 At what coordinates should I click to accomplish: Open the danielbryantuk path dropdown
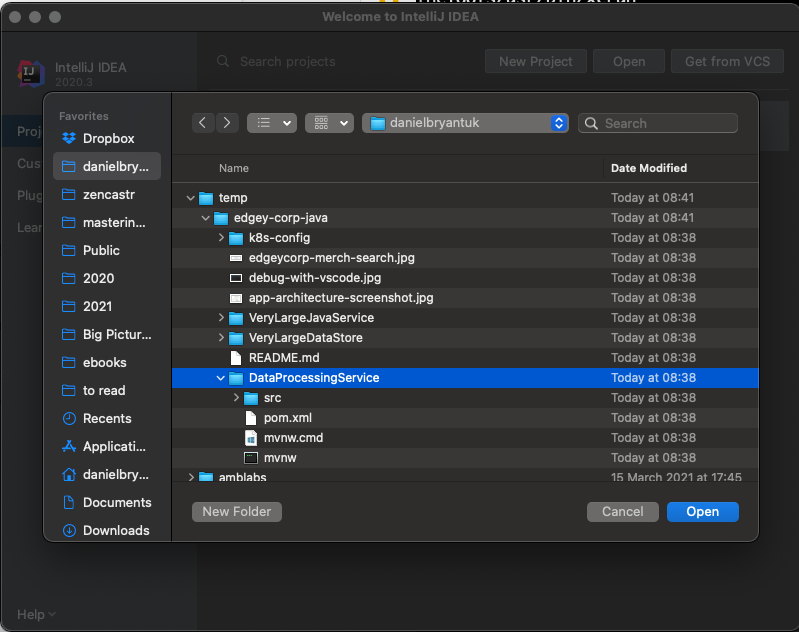[466, 123]
